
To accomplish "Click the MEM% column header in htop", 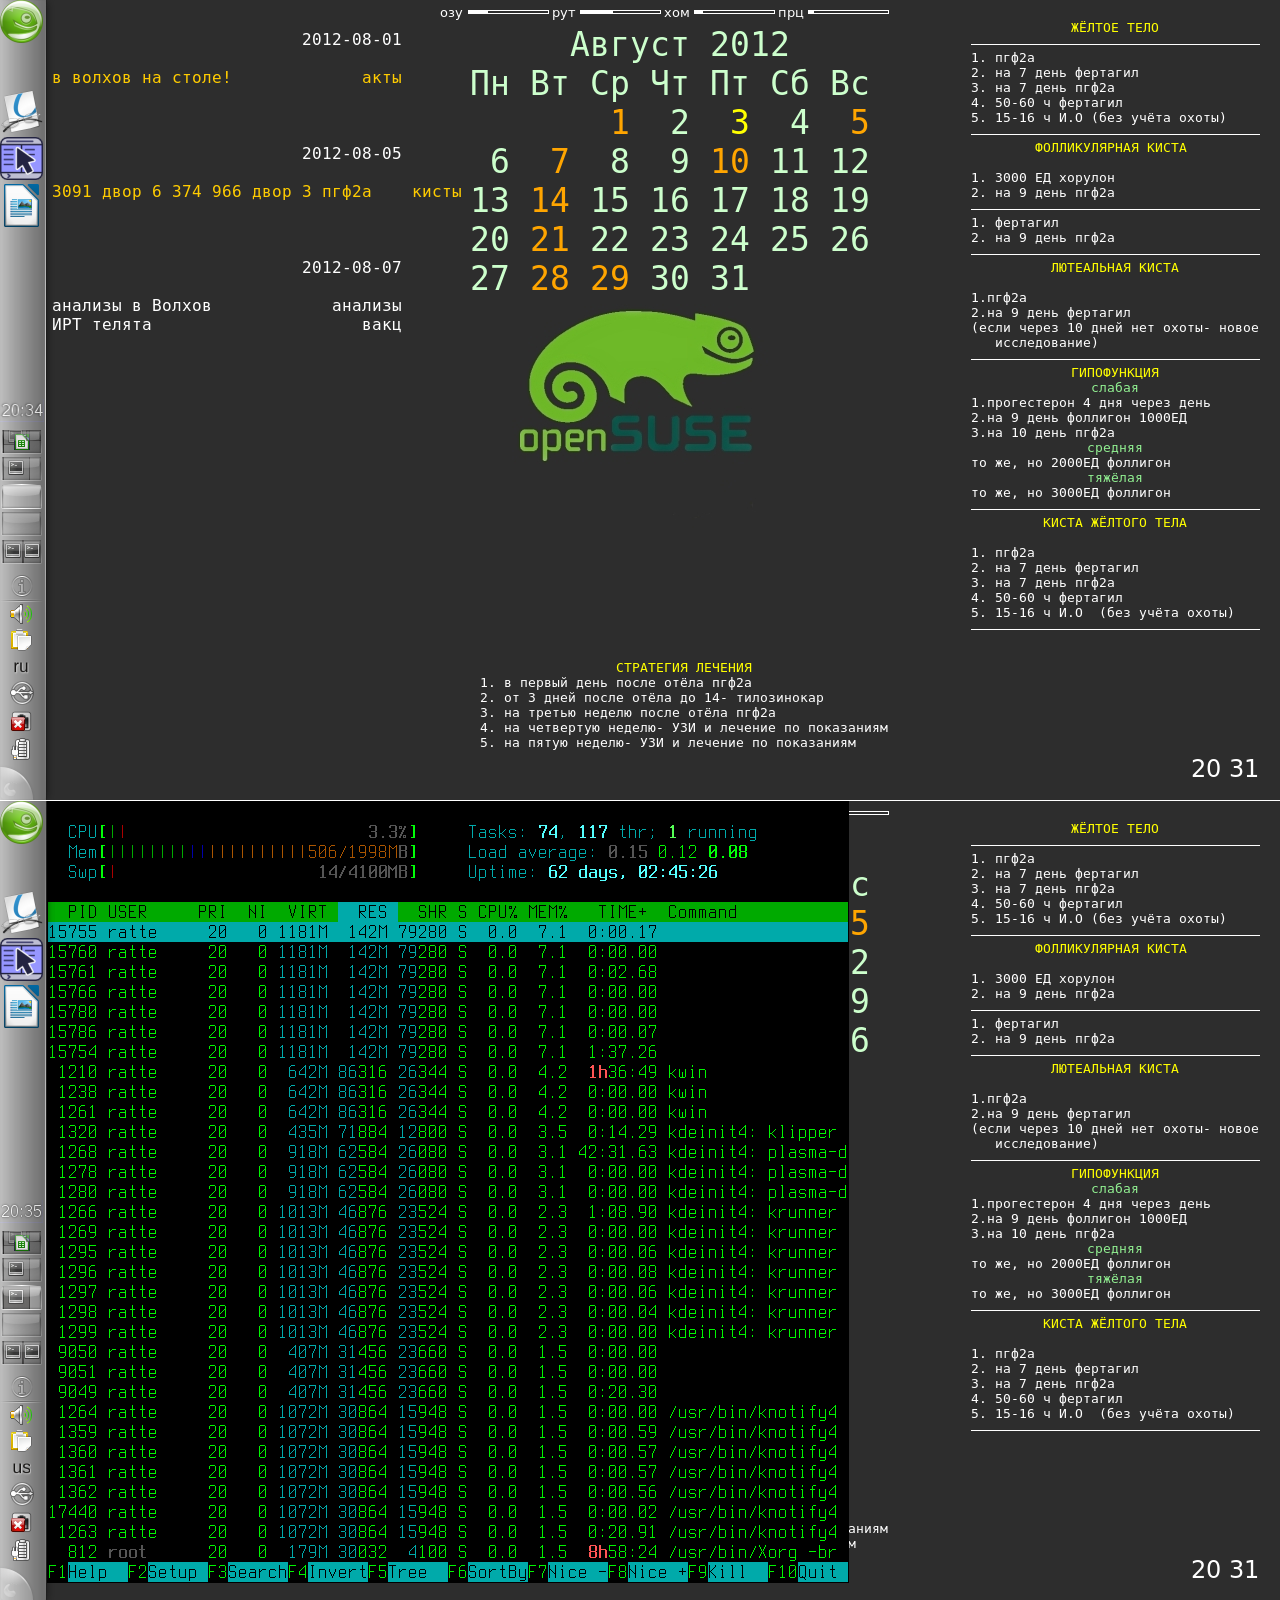I will pyautogui.click(x=547, y=912).
